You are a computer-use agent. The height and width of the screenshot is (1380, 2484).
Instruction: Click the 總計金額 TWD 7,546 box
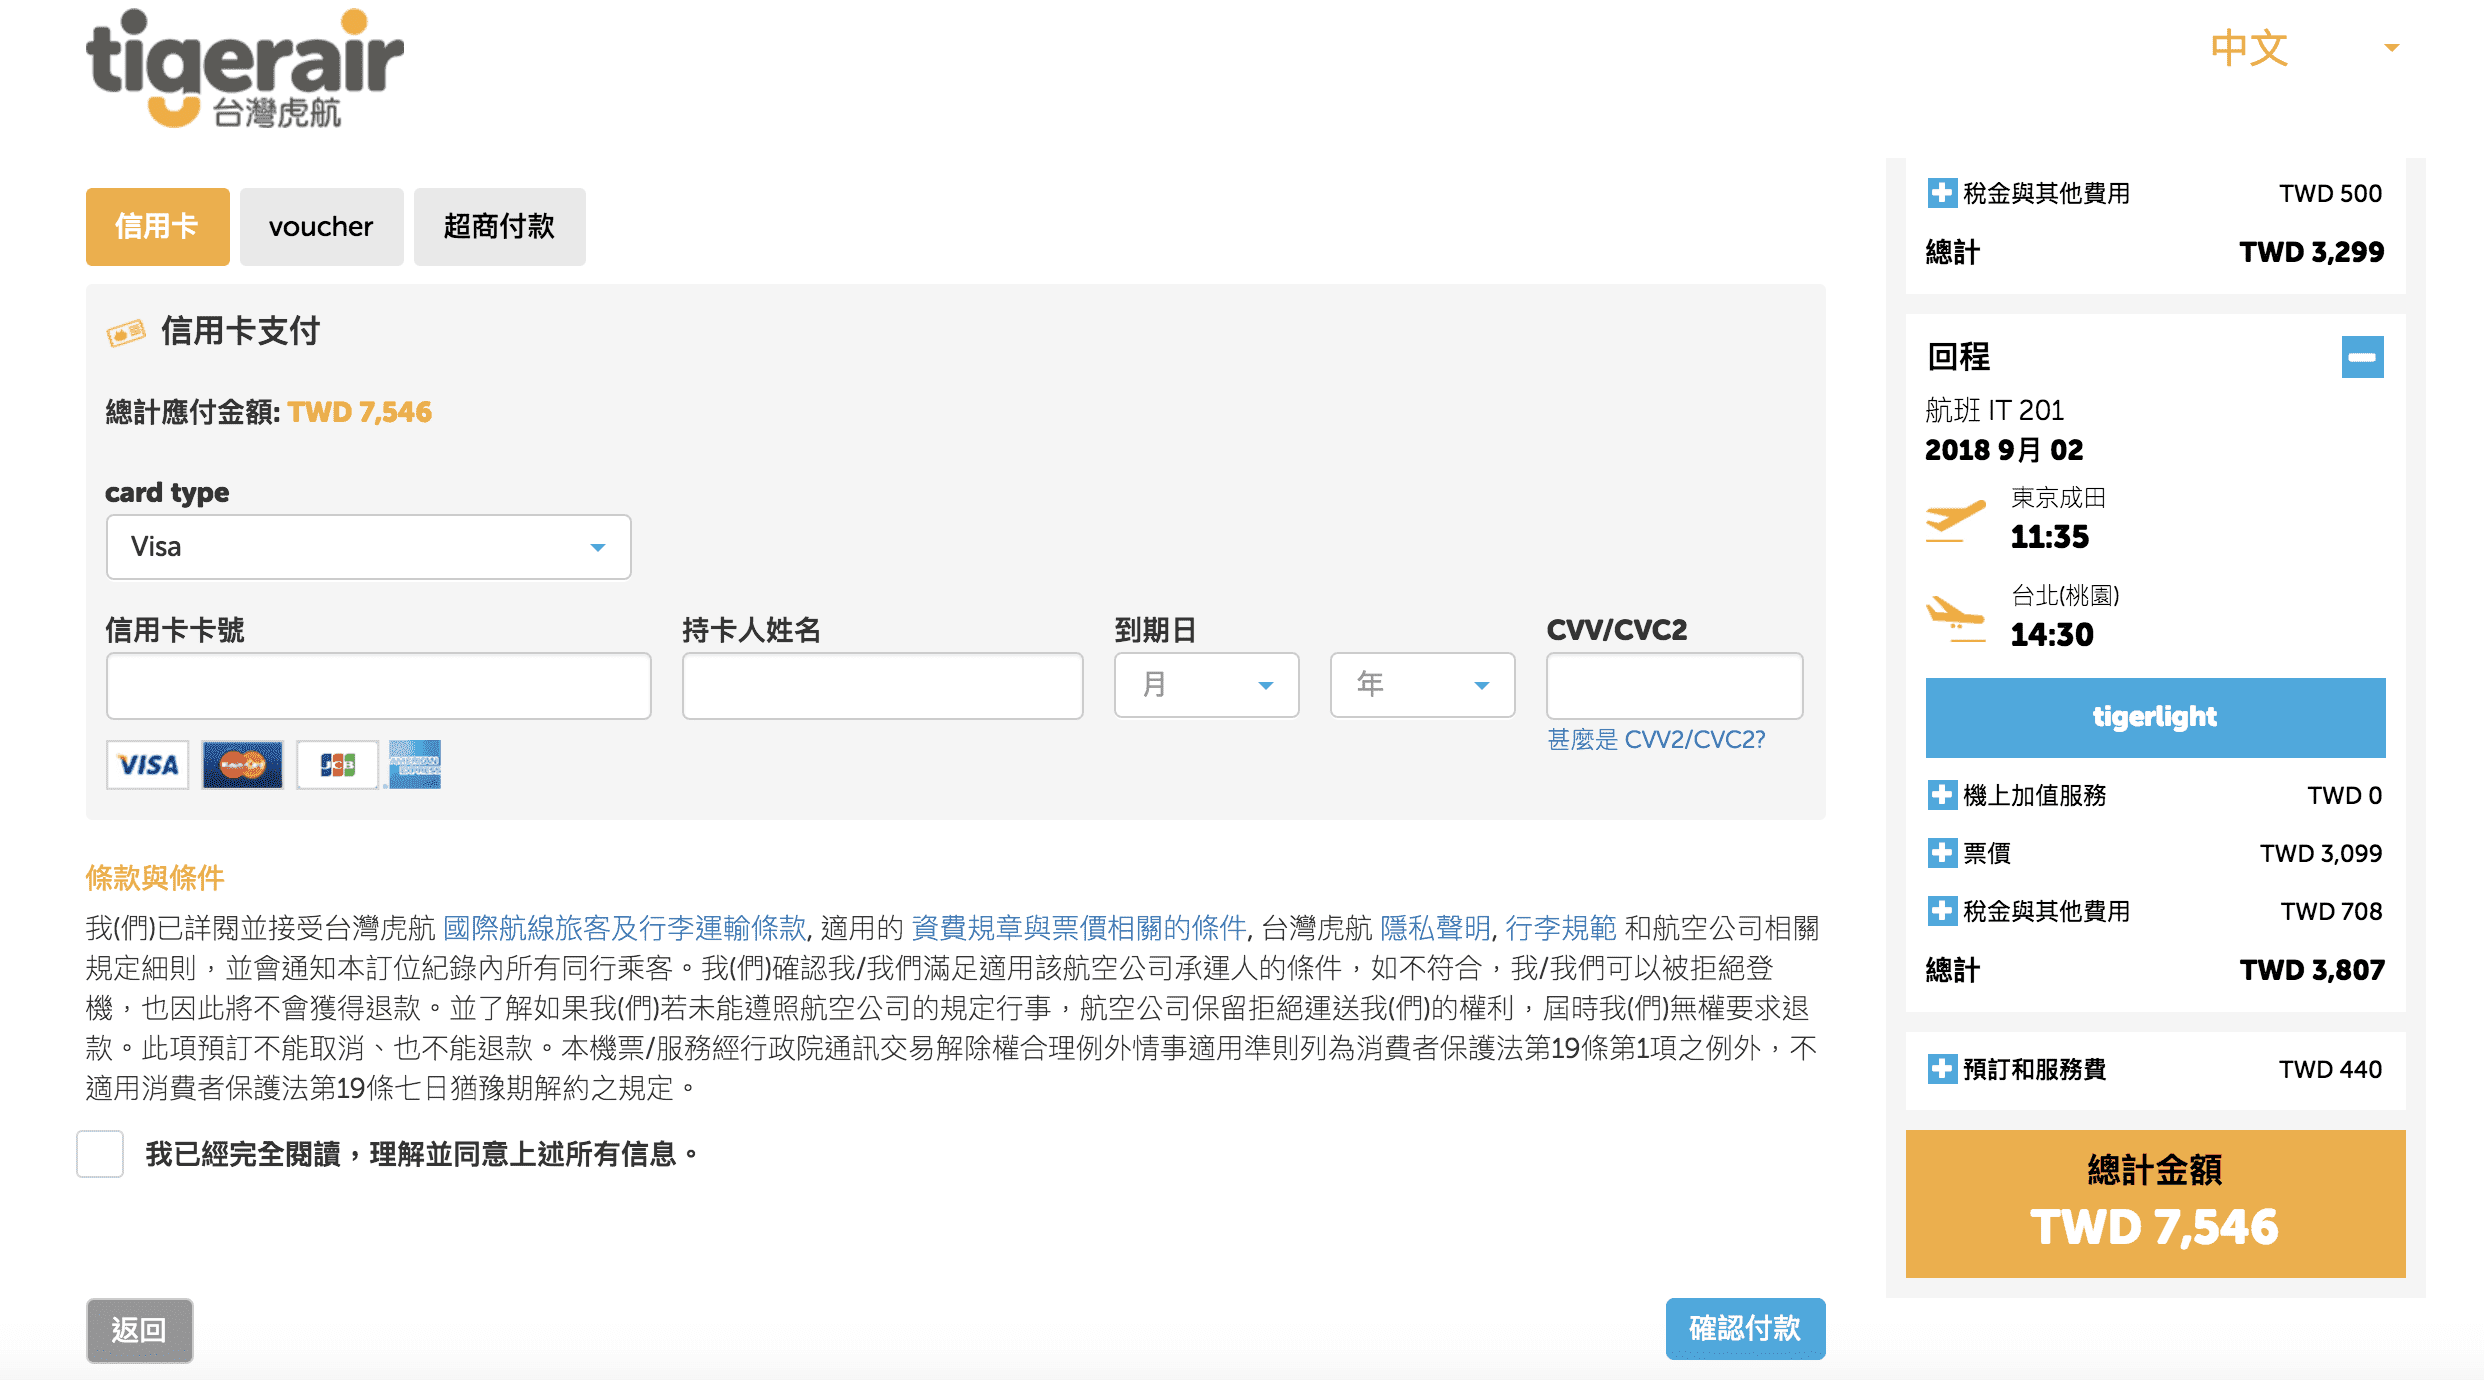(2155, 1203)
